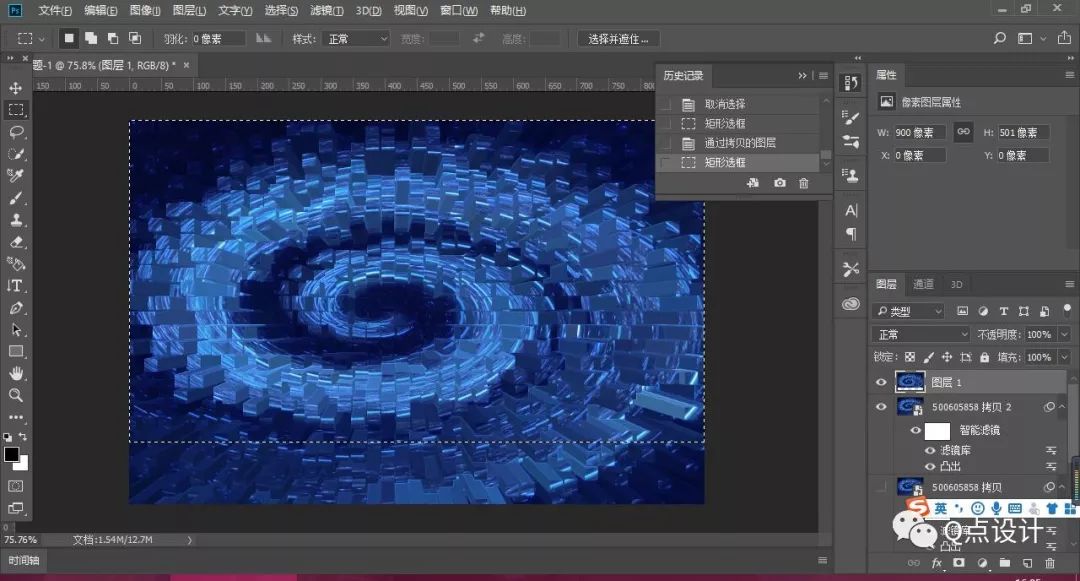Click the new snapshot camera icon in History
1080x581 pixels.
[780, 183]
